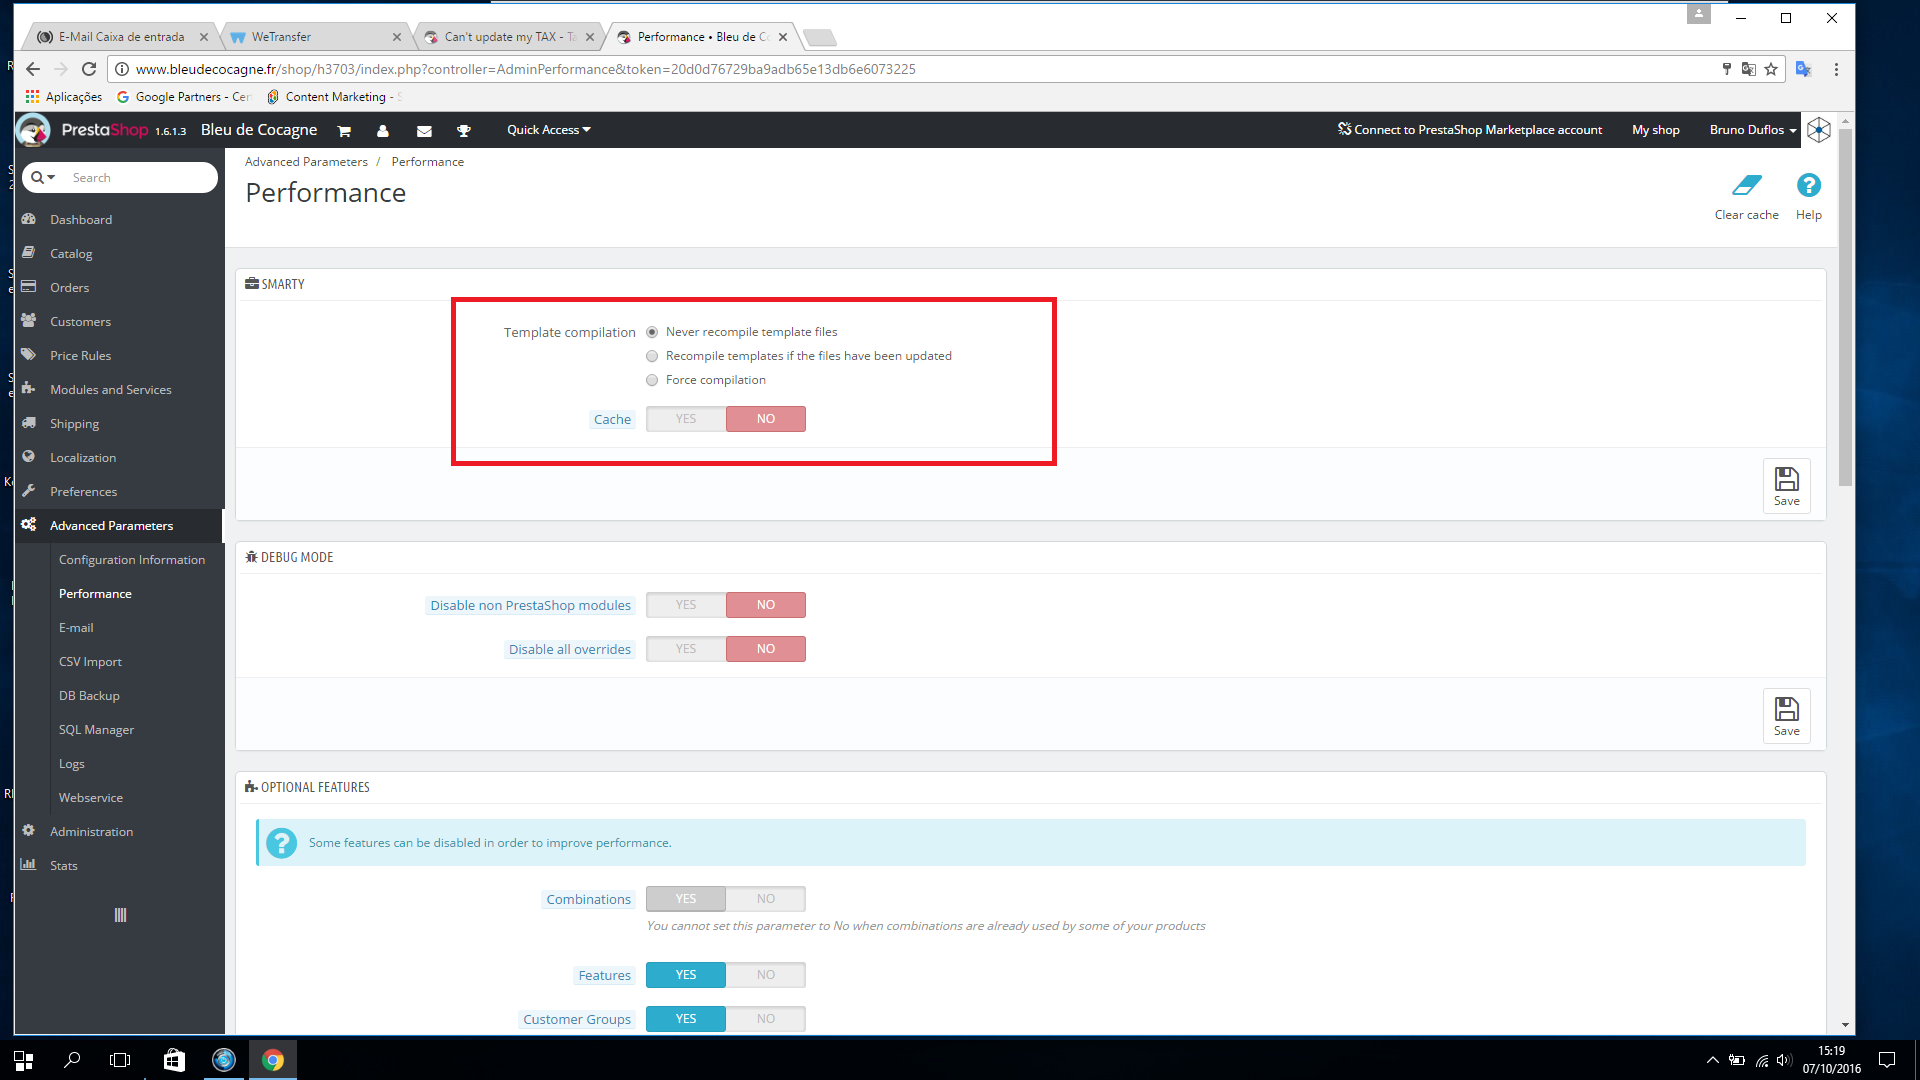
Task: Click the trophy icon in header
Action: coord(463,131)
